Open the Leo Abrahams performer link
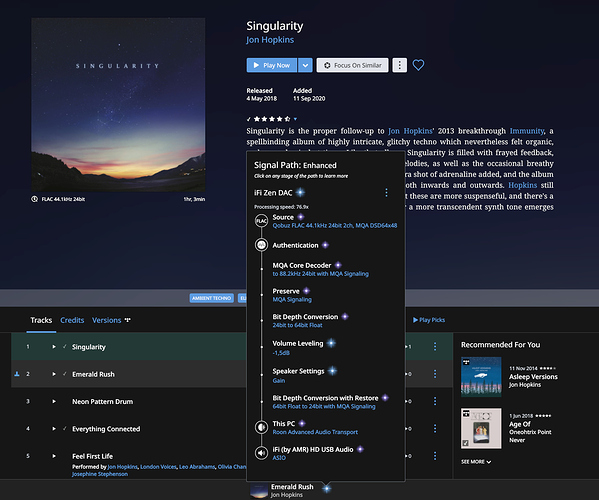This screenshot has width=599, height=500. (197, 467)
